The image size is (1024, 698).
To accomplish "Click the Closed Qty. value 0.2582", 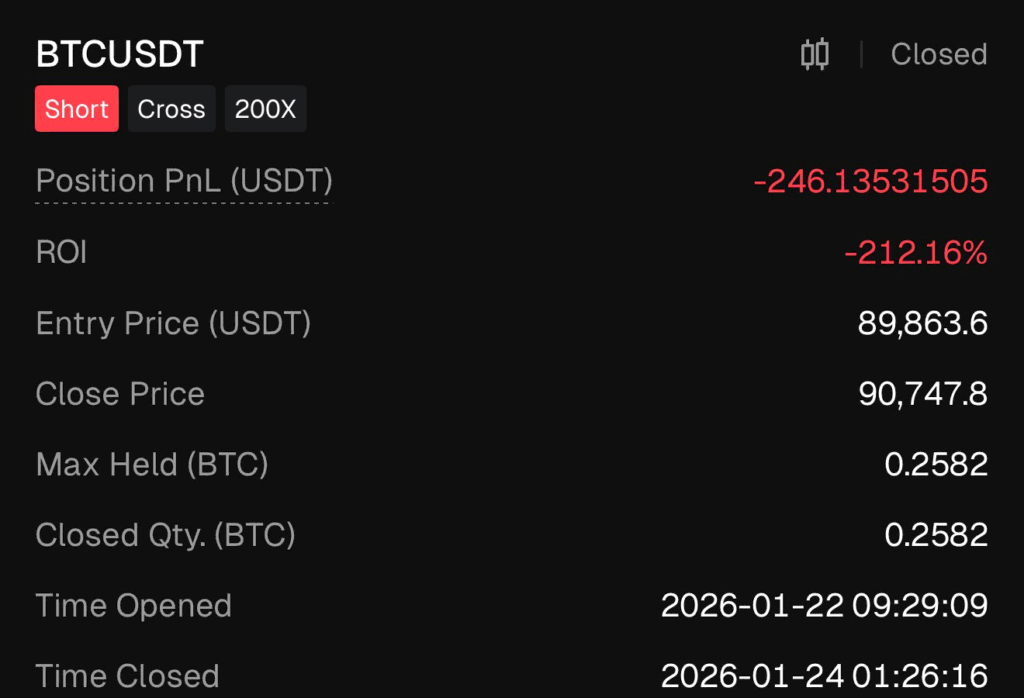I will point(936,535).
